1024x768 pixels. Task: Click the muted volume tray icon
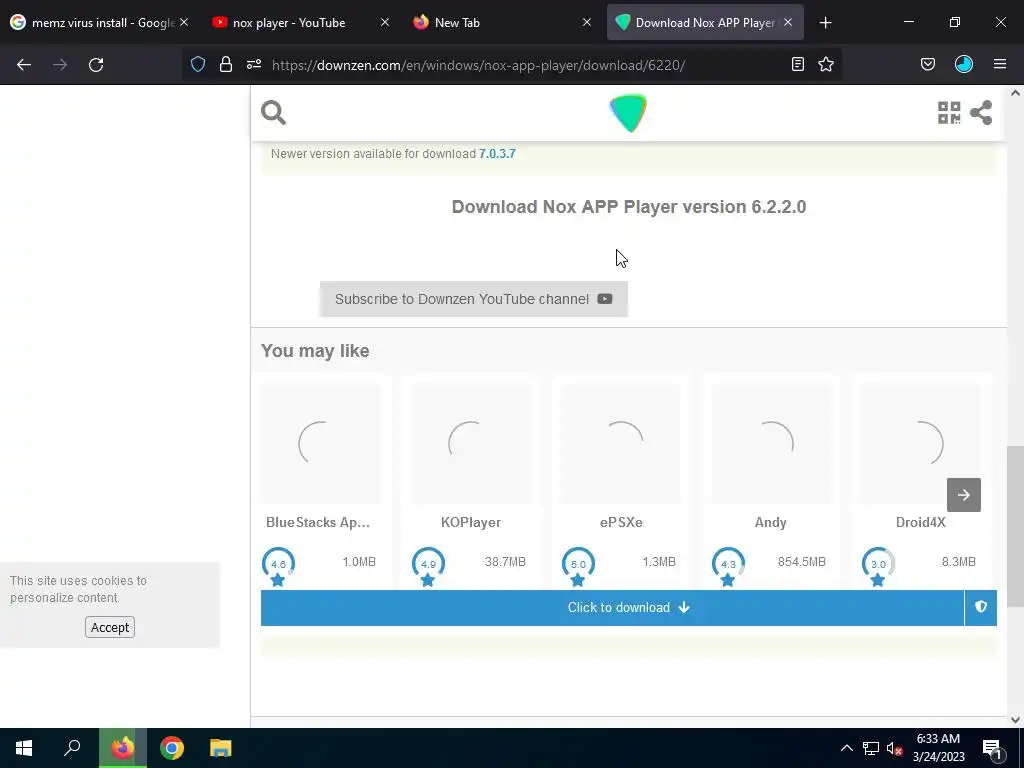click(x=894, y=748)
